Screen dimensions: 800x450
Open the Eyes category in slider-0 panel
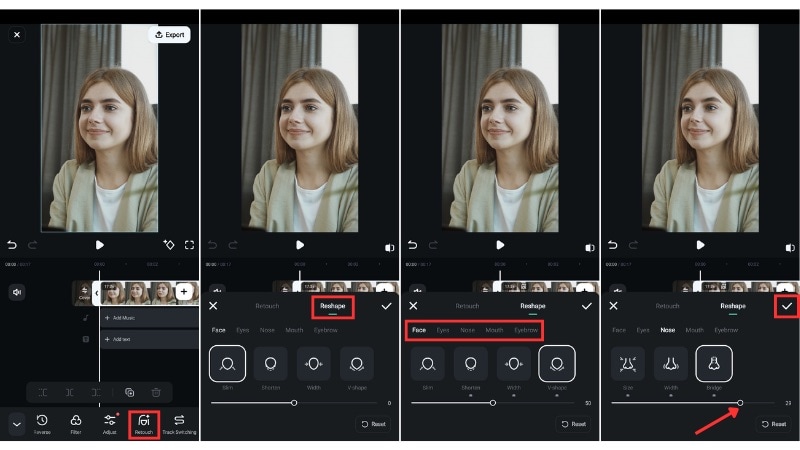[242, 330]
